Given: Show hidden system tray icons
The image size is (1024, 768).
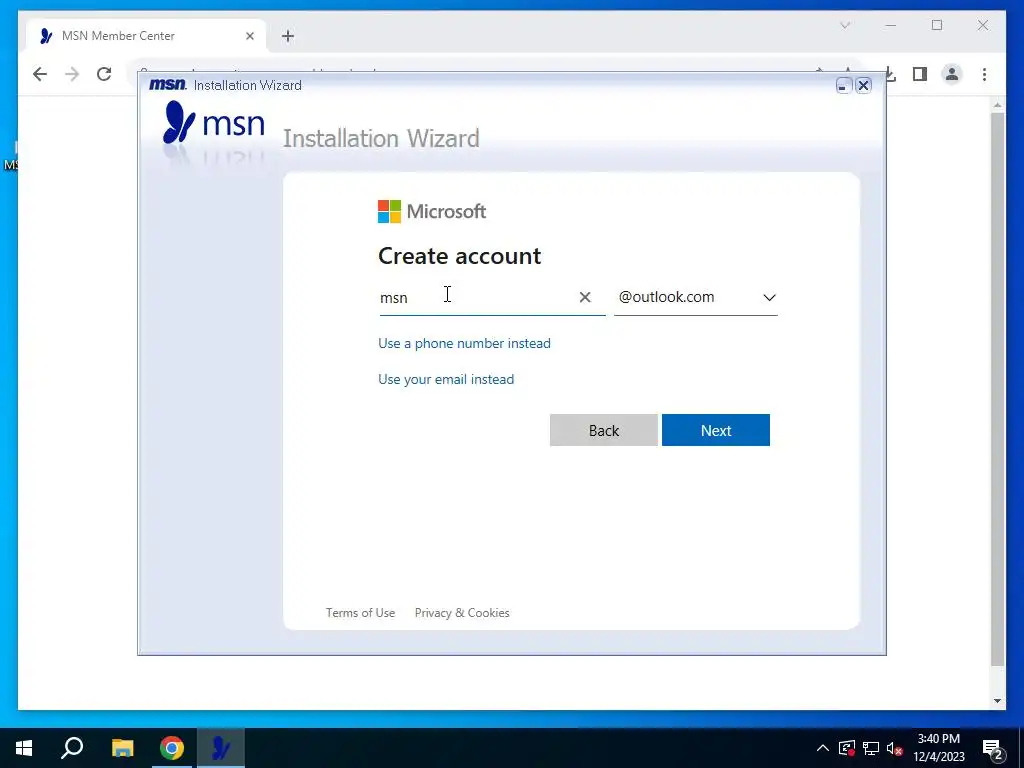Looking at the screenshot, I should pyautogui.click(x=823, y=748).
